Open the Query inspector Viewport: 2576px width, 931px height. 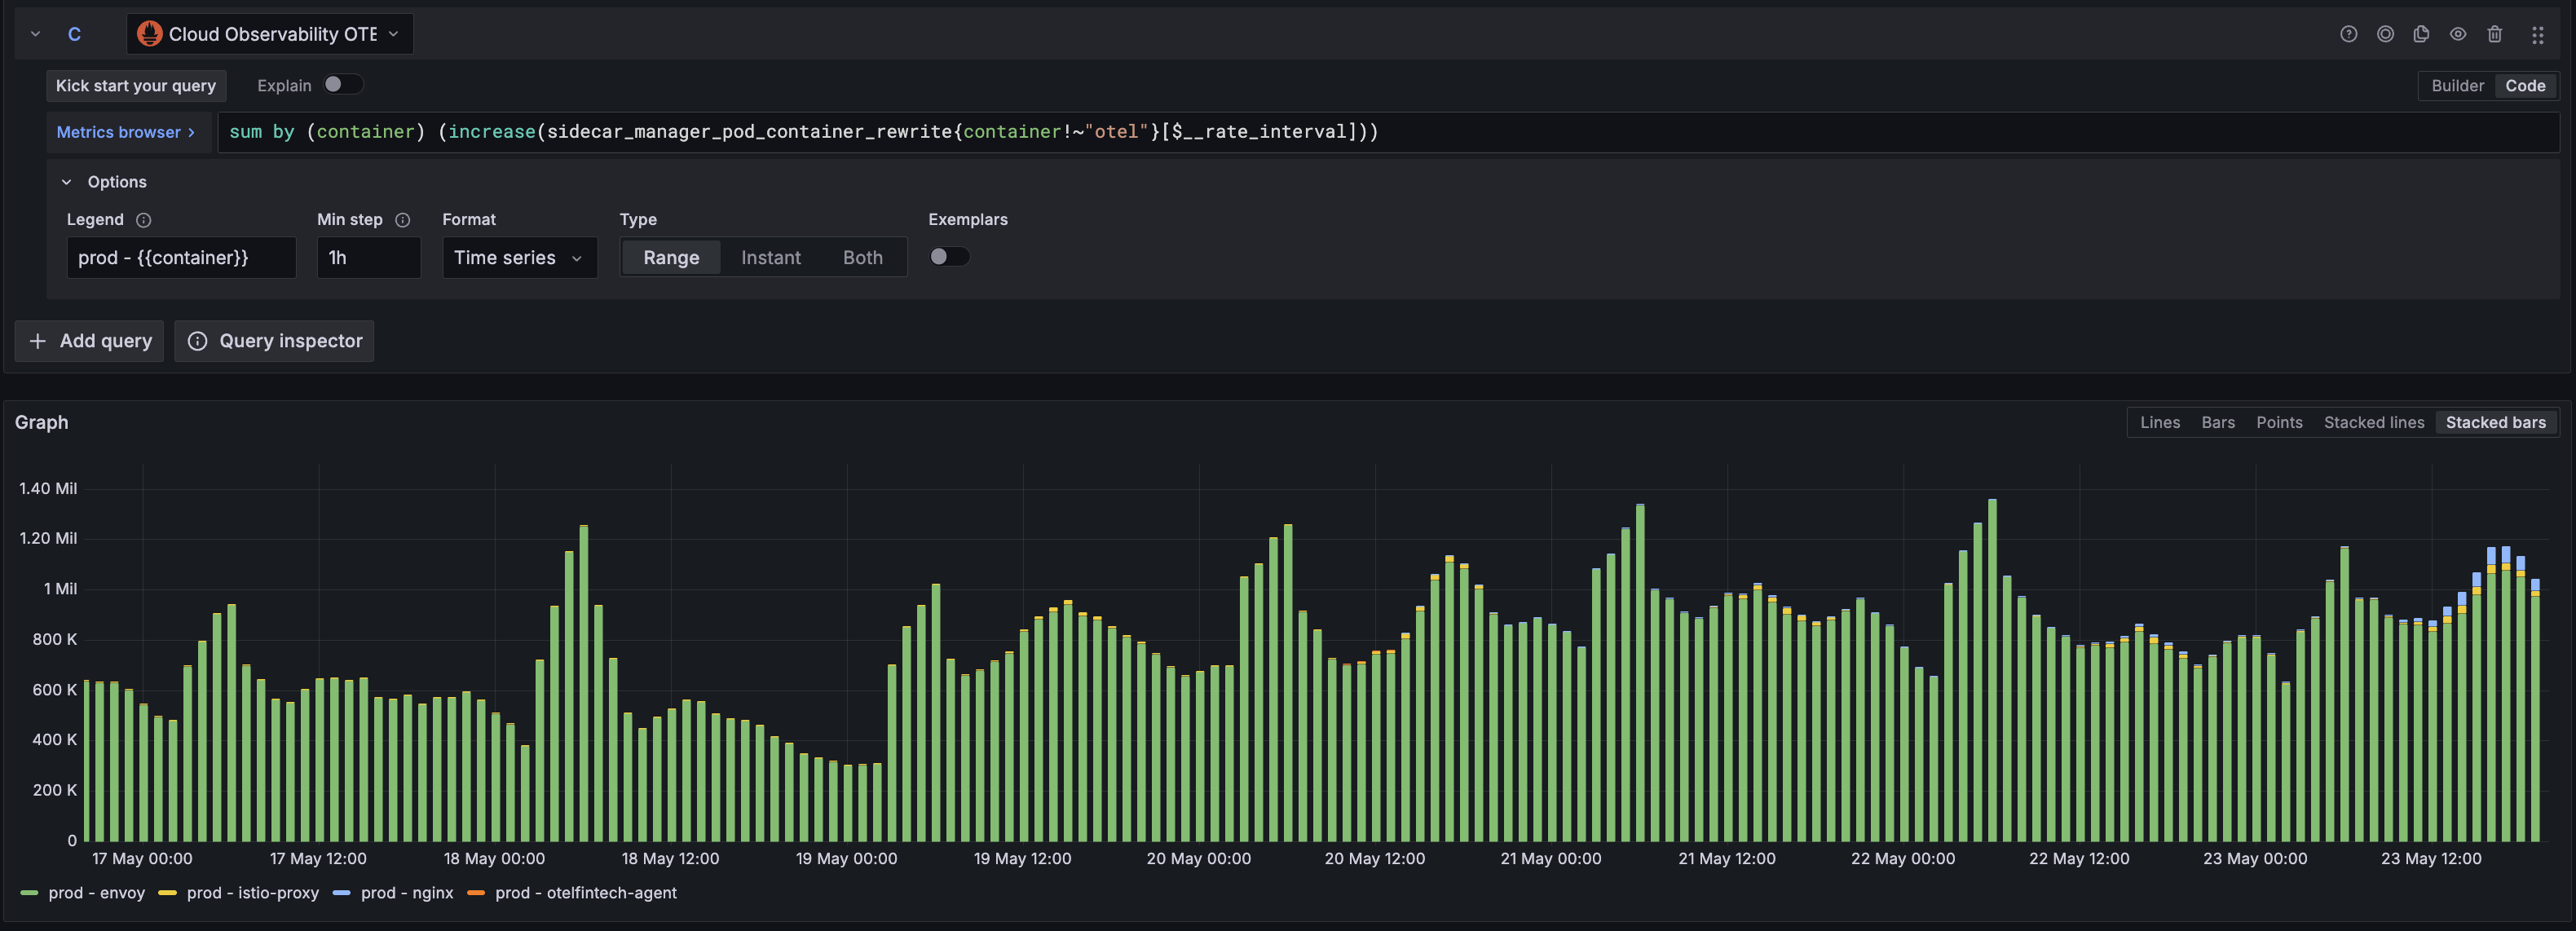click(x=274, y=341)
